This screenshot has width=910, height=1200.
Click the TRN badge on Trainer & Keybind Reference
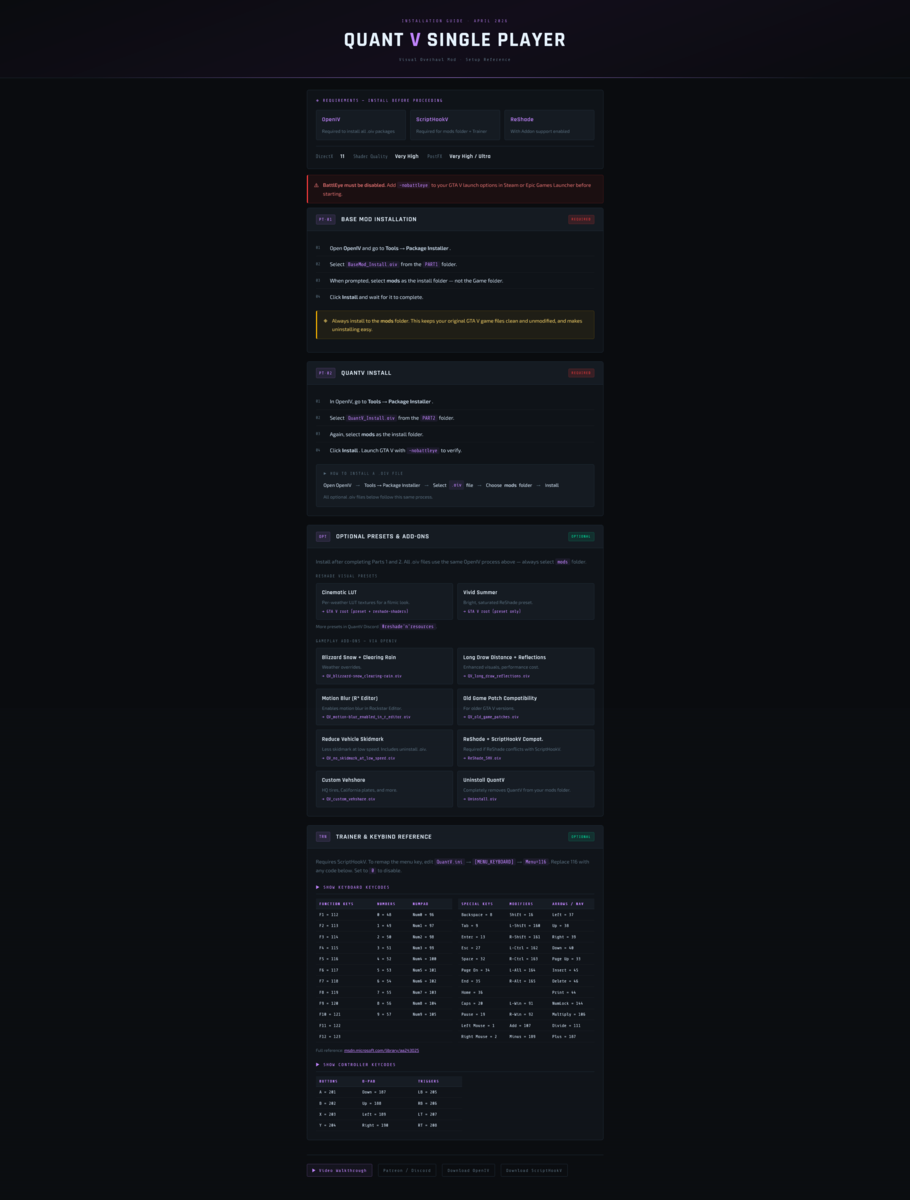pos(323,837)
